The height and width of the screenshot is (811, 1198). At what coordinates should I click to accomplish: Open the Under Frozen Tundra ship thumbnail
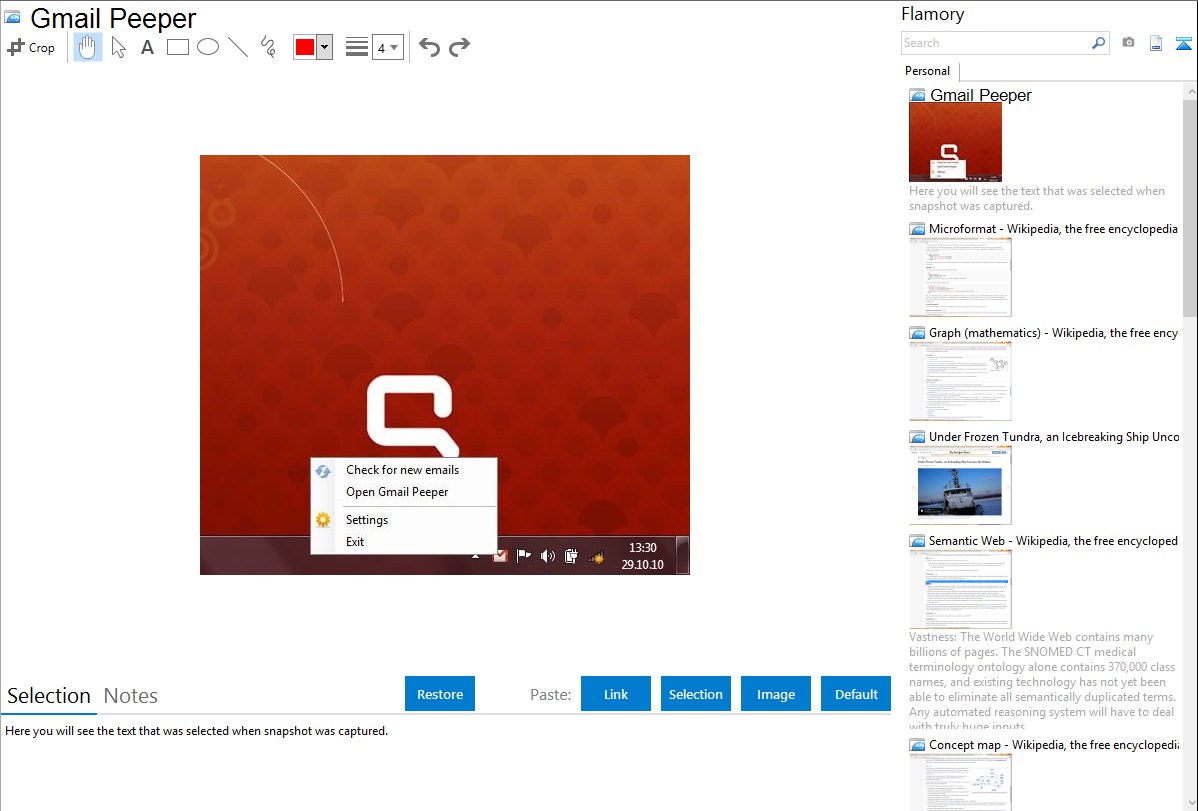960,485
